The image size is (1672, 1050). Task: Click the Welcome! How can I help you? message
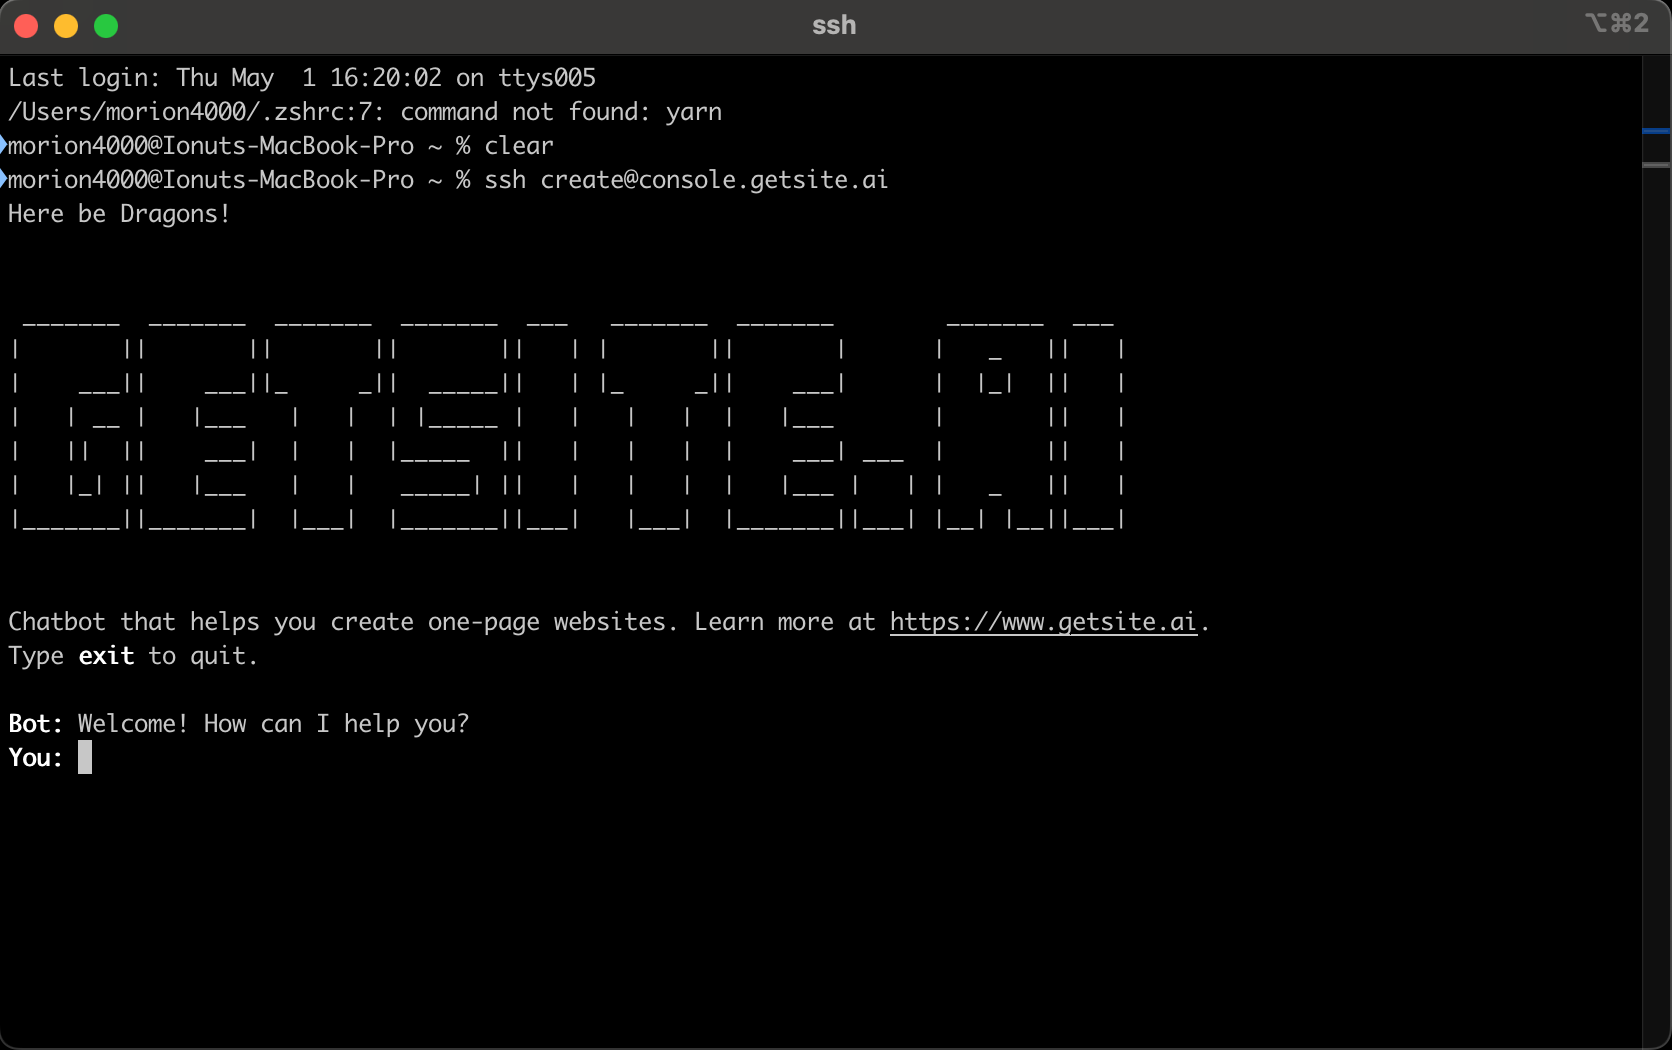(x=272, y=723)
